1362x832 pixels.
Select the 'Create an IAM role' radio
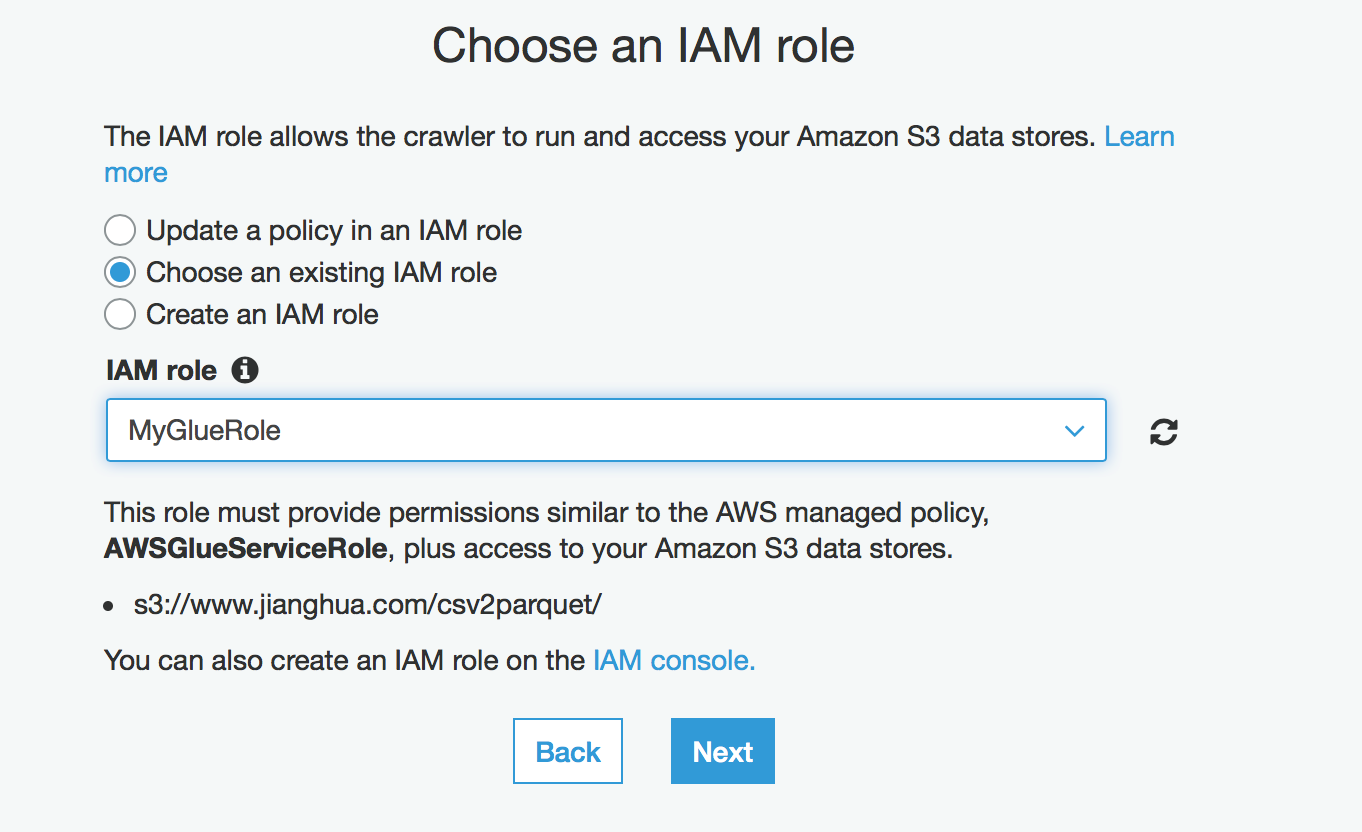[x=120, y=315]
